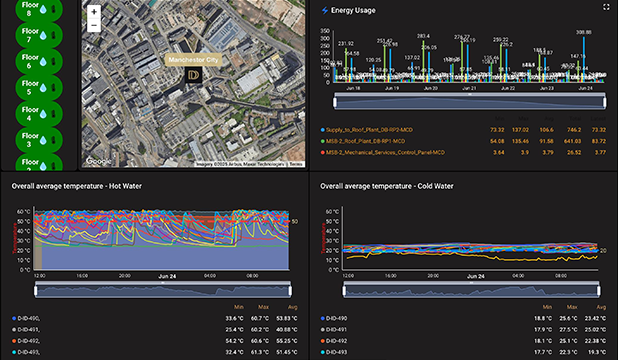Click the 308.88 bar label in Energy chart
618x360 pixels.
[x=584, y=32]
